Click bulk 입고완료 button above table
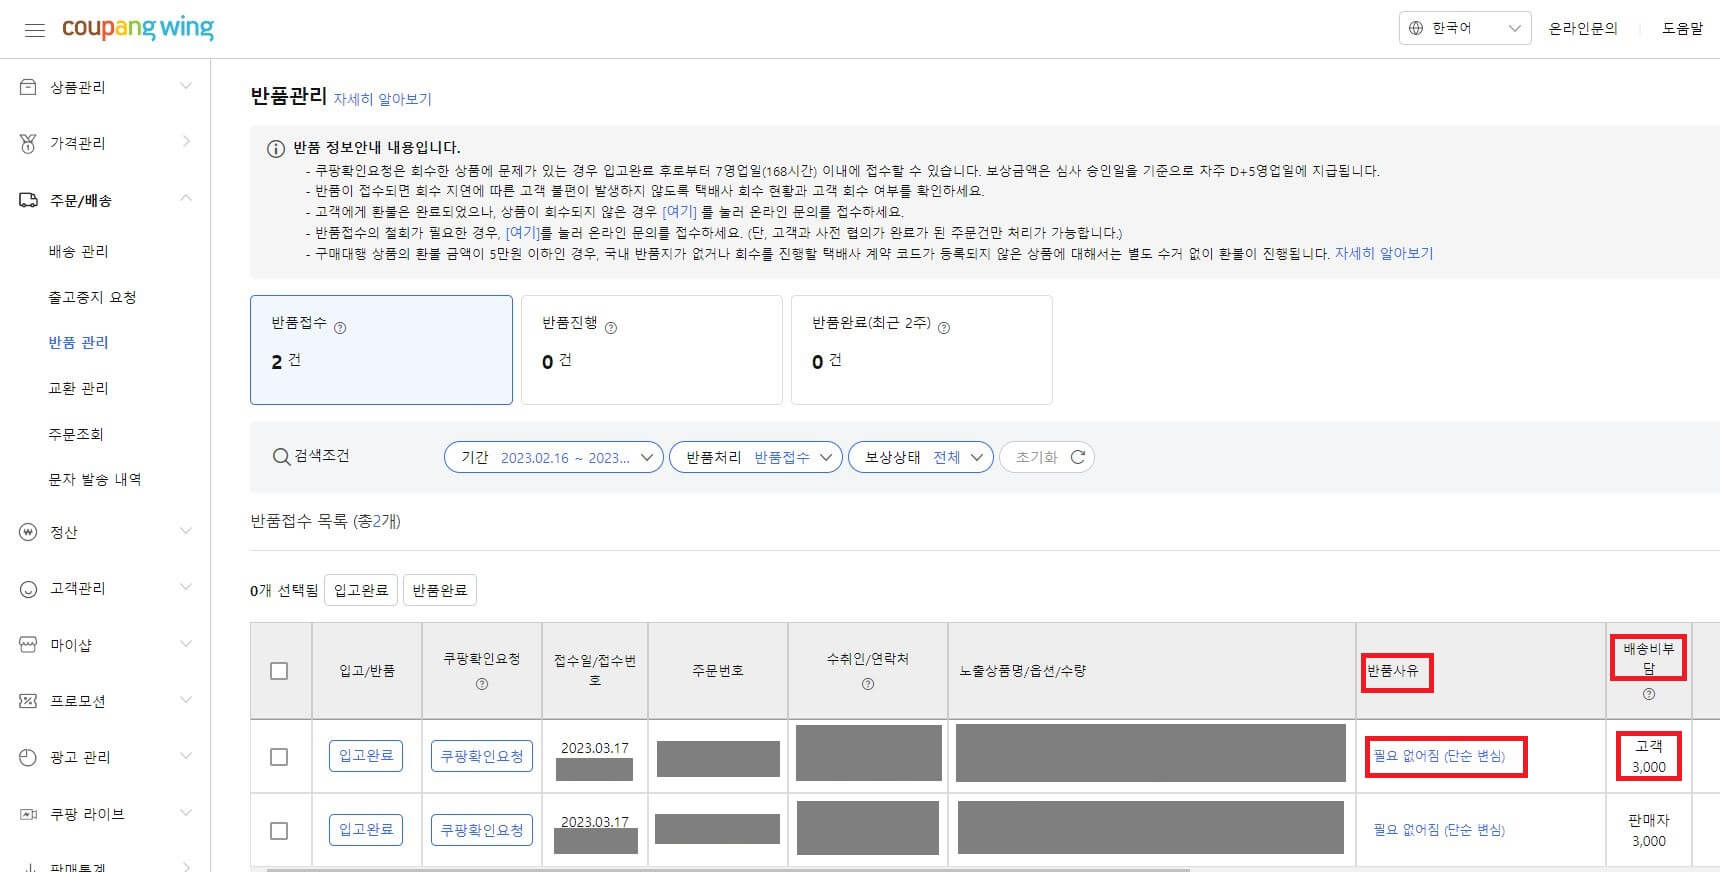The image size is (1720, 872). [x=361, y=590]
